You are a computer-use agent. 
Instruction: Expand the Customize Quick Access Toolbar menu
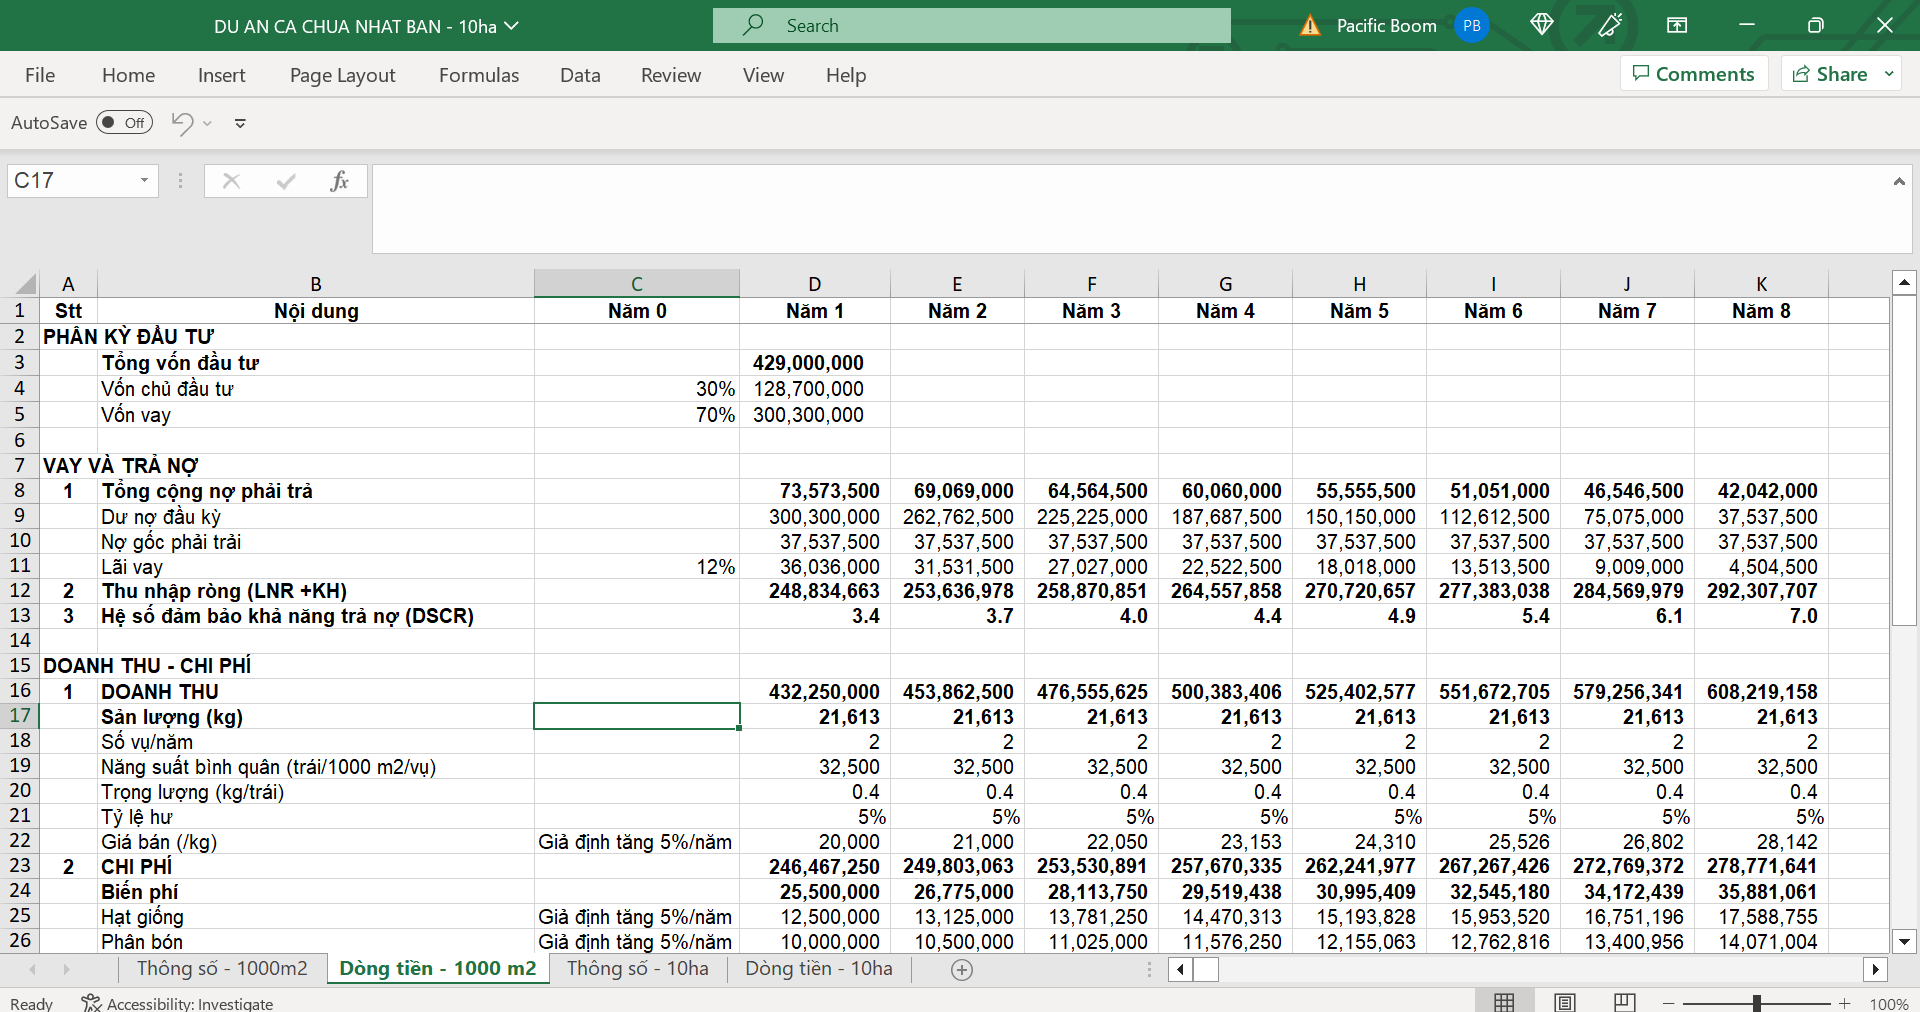tap(240, 123)
